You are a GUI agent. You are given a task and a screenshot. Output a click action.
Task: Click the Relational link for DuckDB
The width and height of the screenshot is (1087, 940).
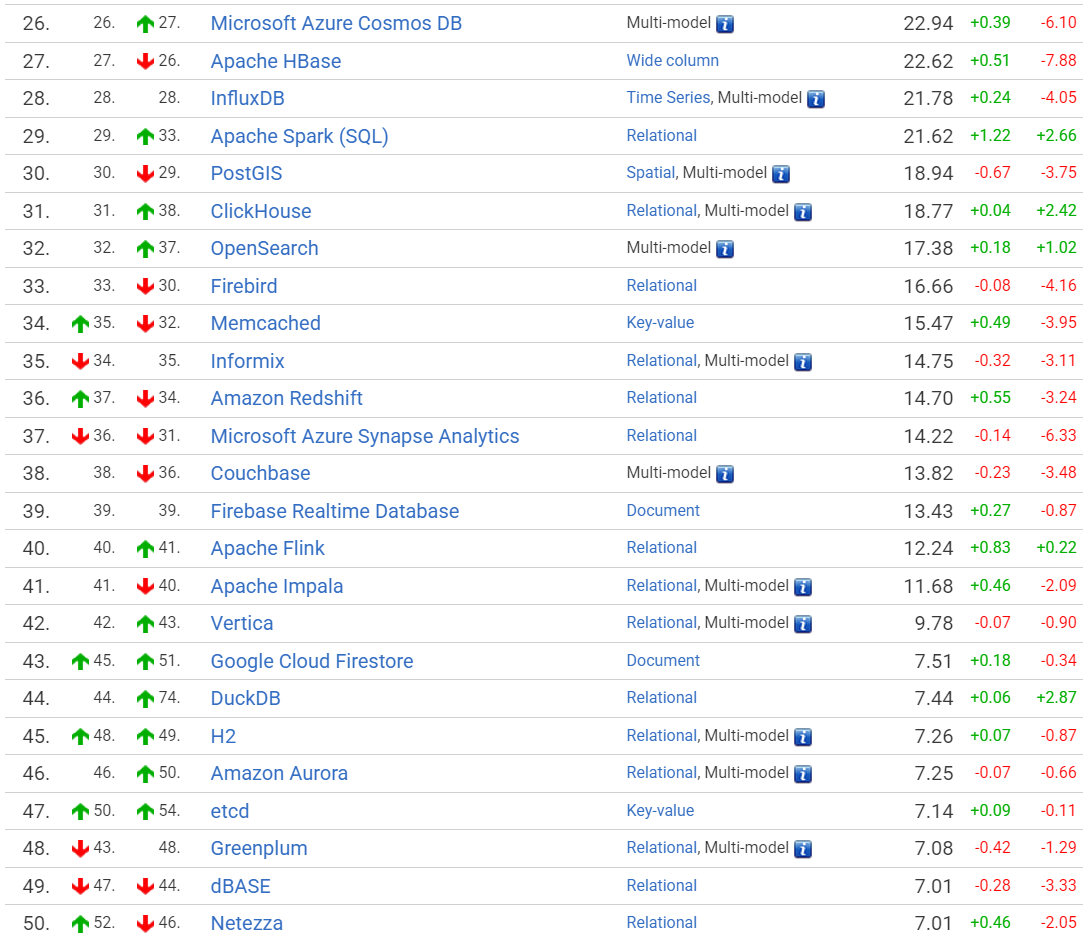pos(661,698)
